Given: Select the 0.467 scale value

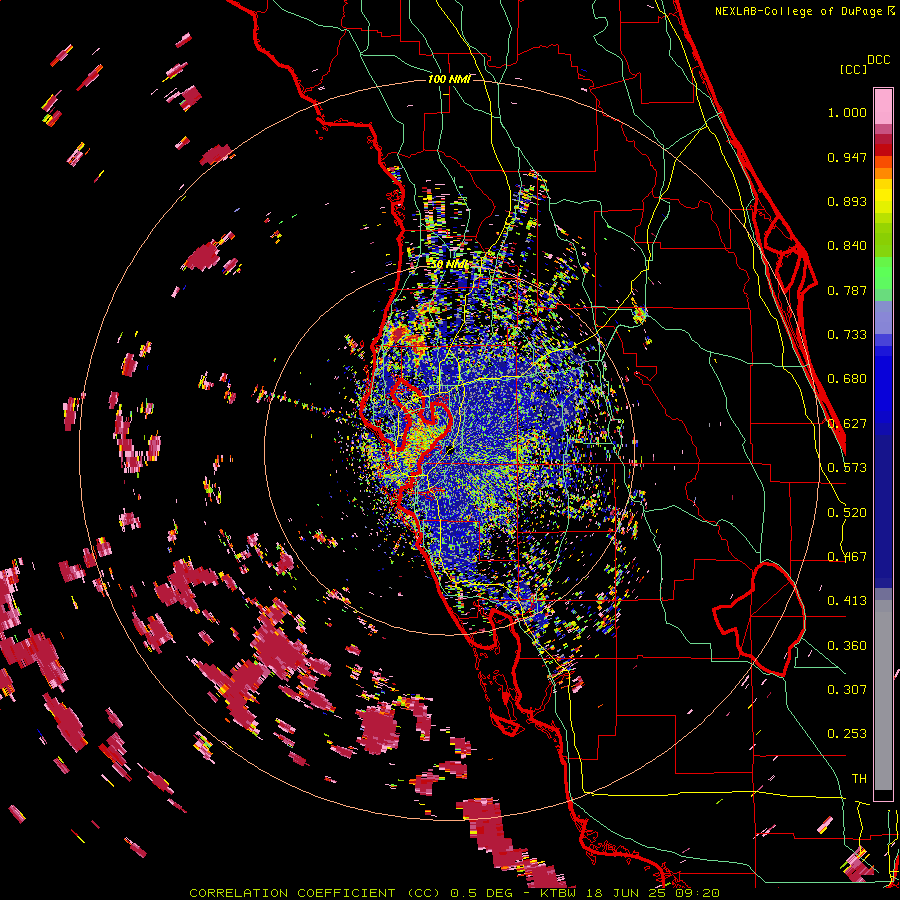Looking at the screenshot, I should pos(847,557).
